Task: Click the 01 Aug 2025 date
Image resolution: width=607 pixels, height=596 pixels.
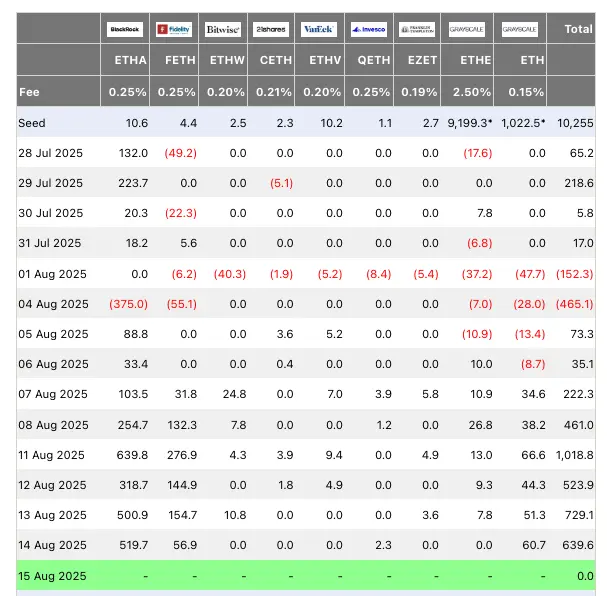Action: click(52, 274)
